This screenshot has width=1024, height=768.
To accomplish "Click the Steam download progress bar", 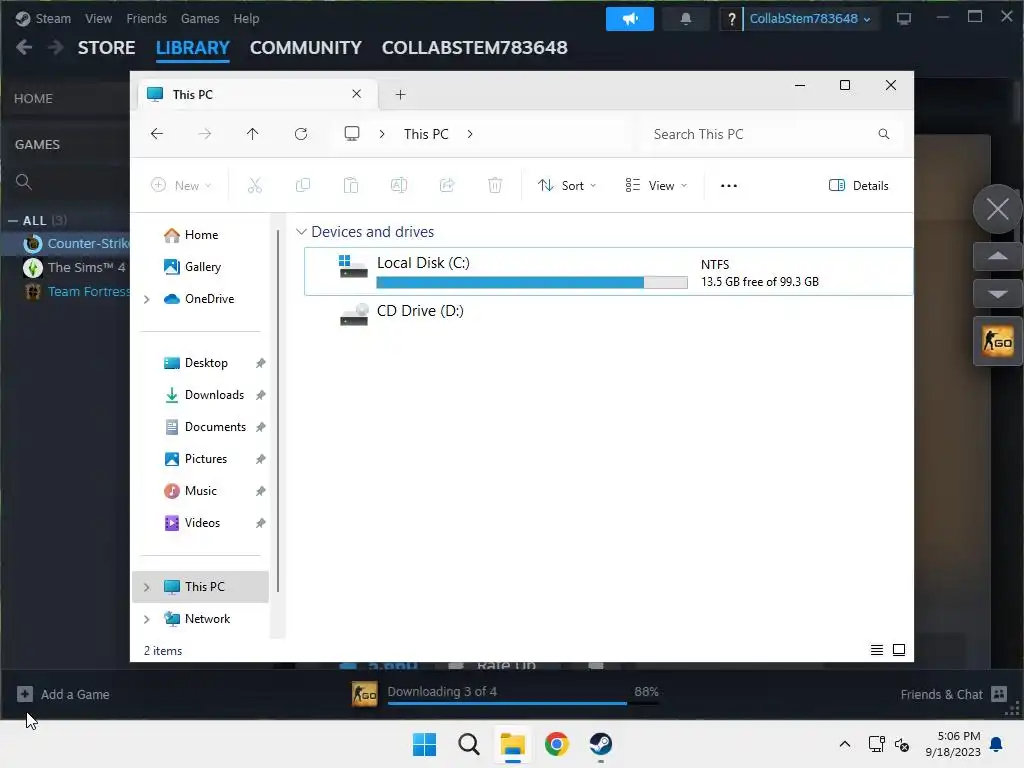I will 523,703.
